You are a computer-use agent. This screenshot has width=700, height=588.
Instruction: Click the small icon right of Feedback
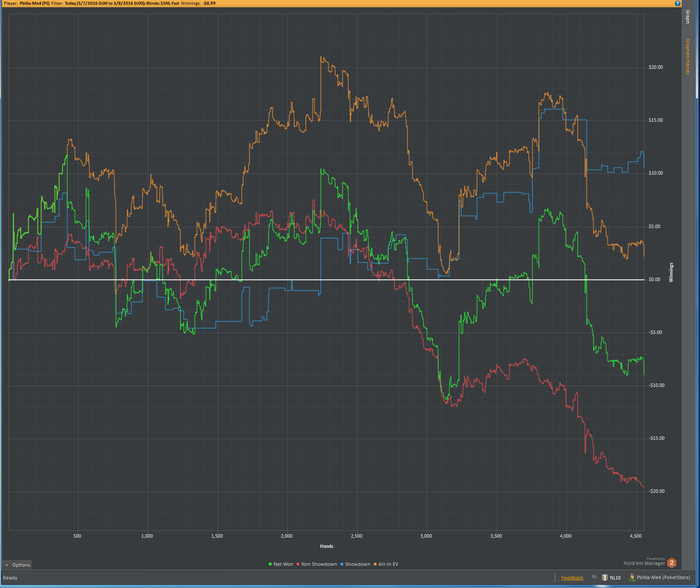(x=594, y=577)
